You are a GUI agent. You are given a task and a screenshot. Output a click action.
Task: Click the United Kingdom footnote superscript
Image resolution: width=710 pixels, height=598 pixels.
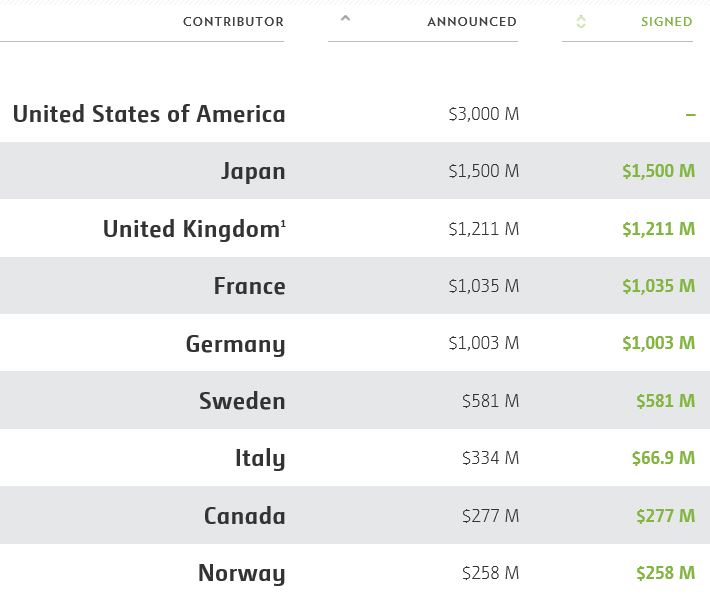click(283, 223)
